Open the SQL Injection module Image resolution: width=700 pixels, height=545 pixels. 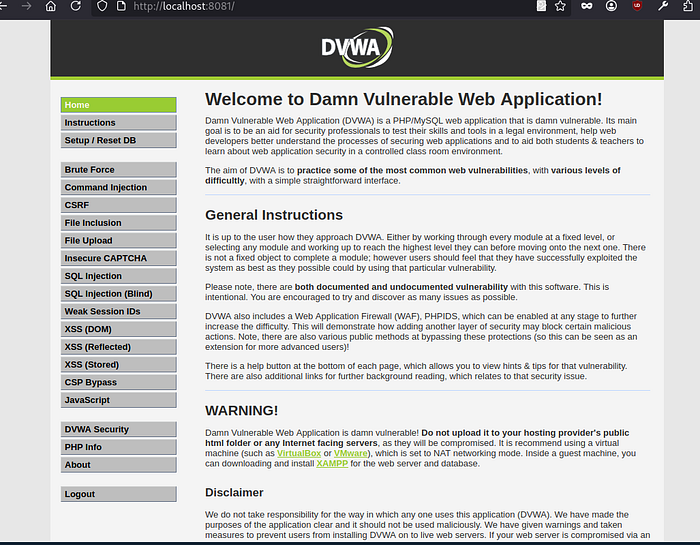point(119,276)
